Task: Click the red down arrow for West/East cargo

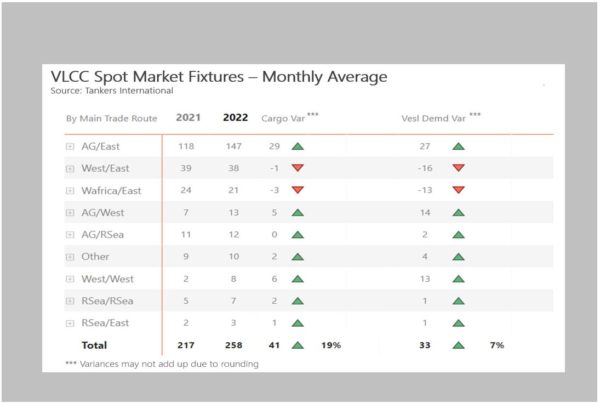Action: tap(298, 168)
